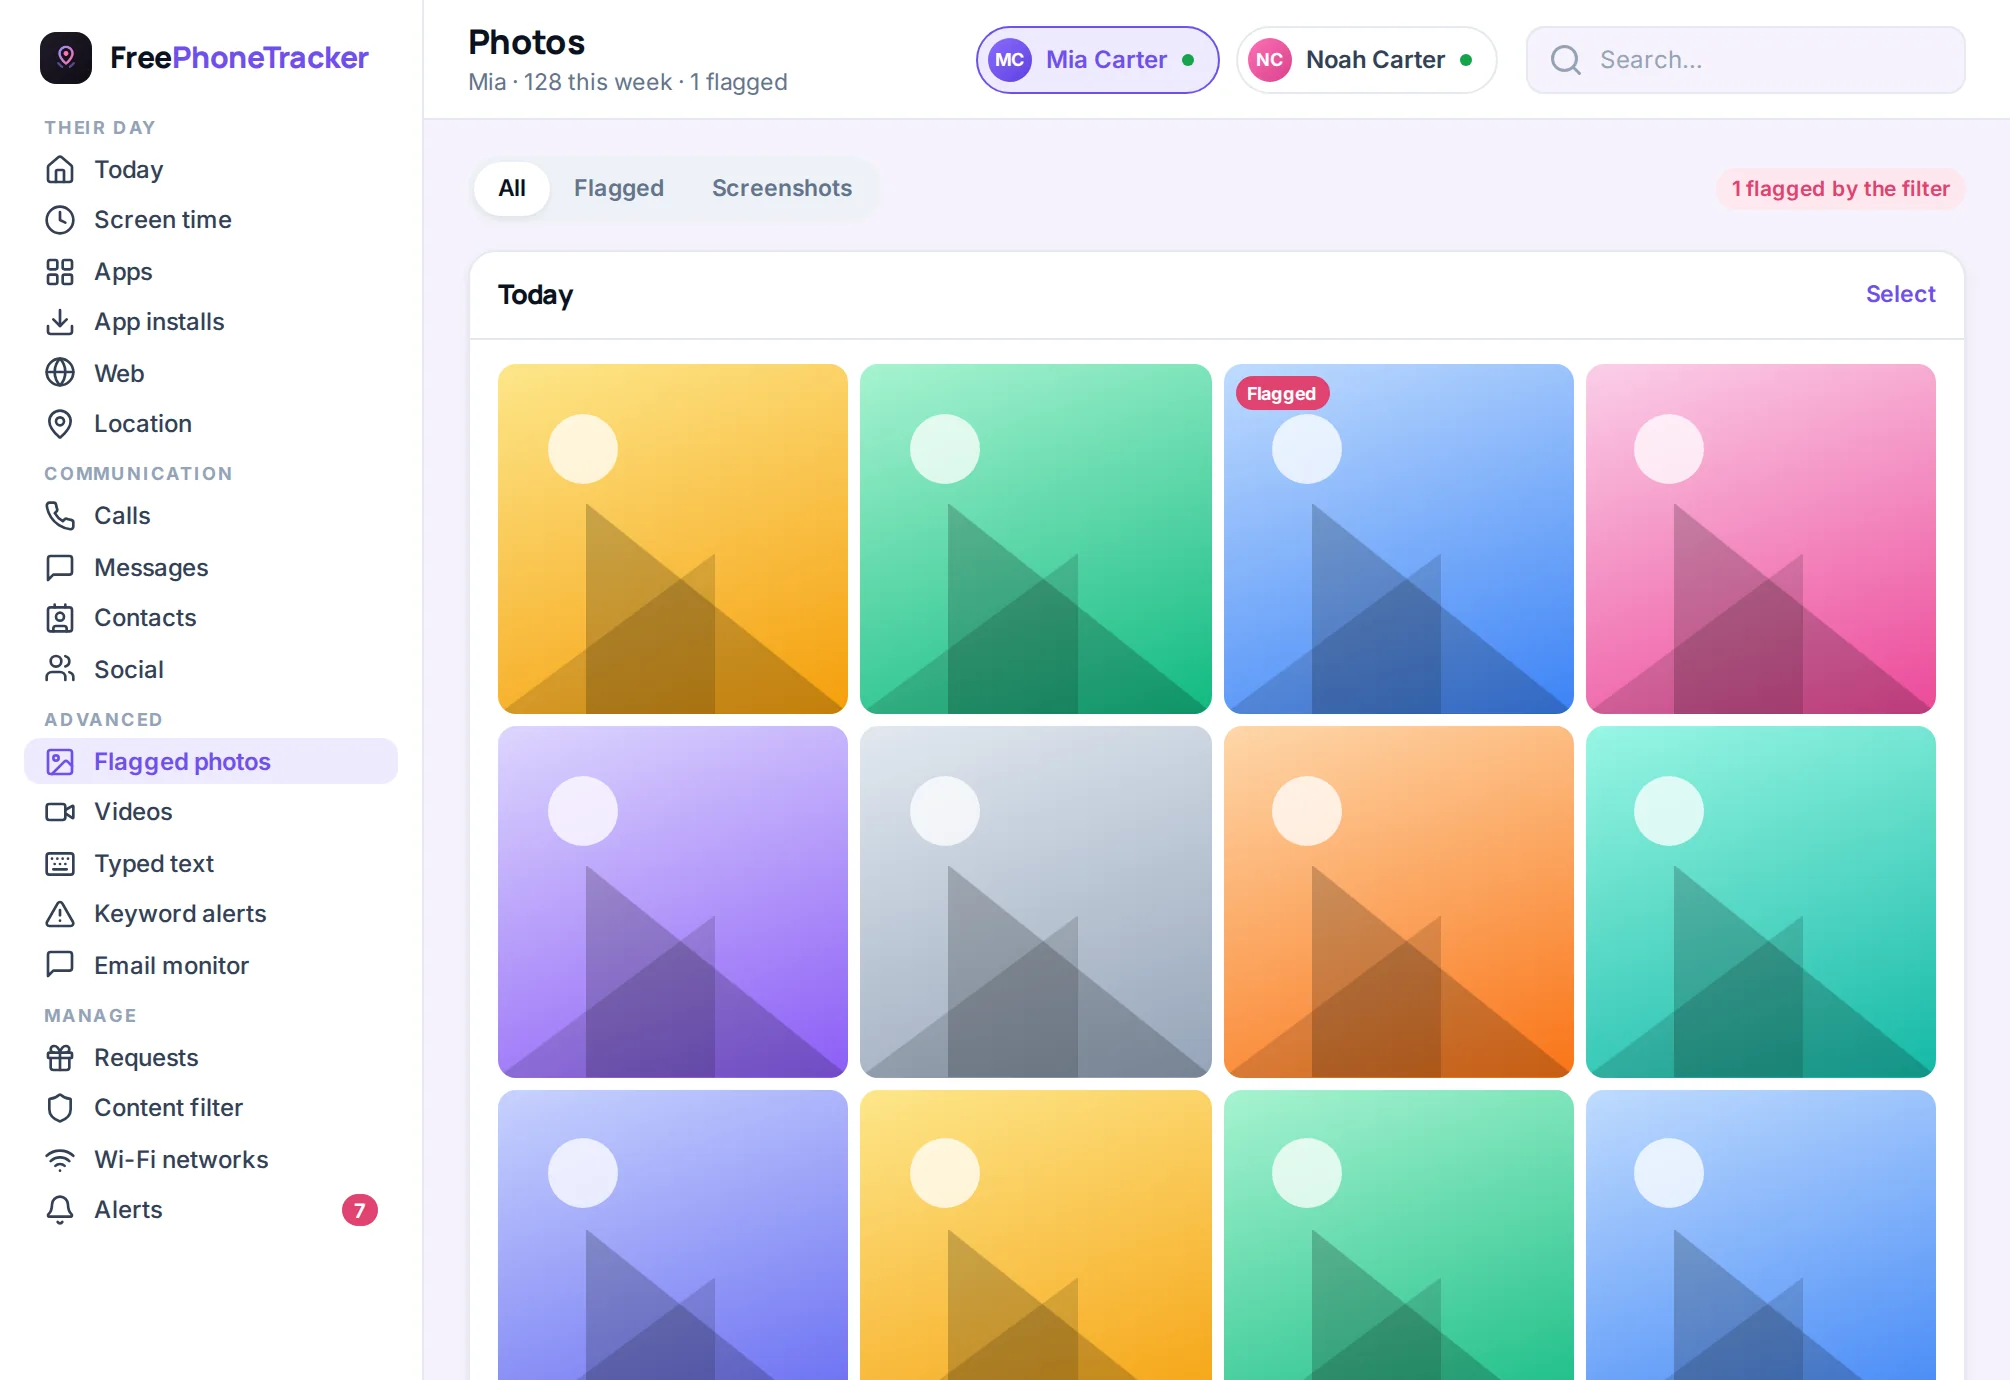Open the blue Flagged photo thumbnail
2010x1380 pixels.
1398,539
